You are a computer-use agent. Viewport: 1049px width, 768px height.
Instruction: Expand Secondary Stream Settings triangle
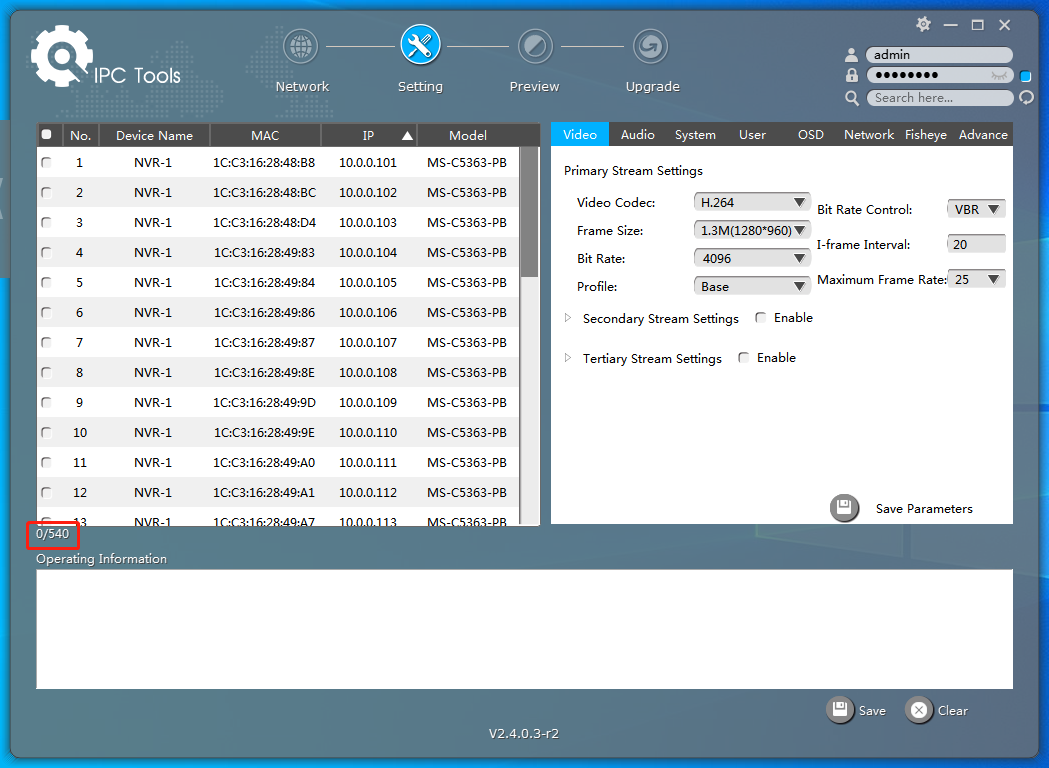[x=568, y=318]
